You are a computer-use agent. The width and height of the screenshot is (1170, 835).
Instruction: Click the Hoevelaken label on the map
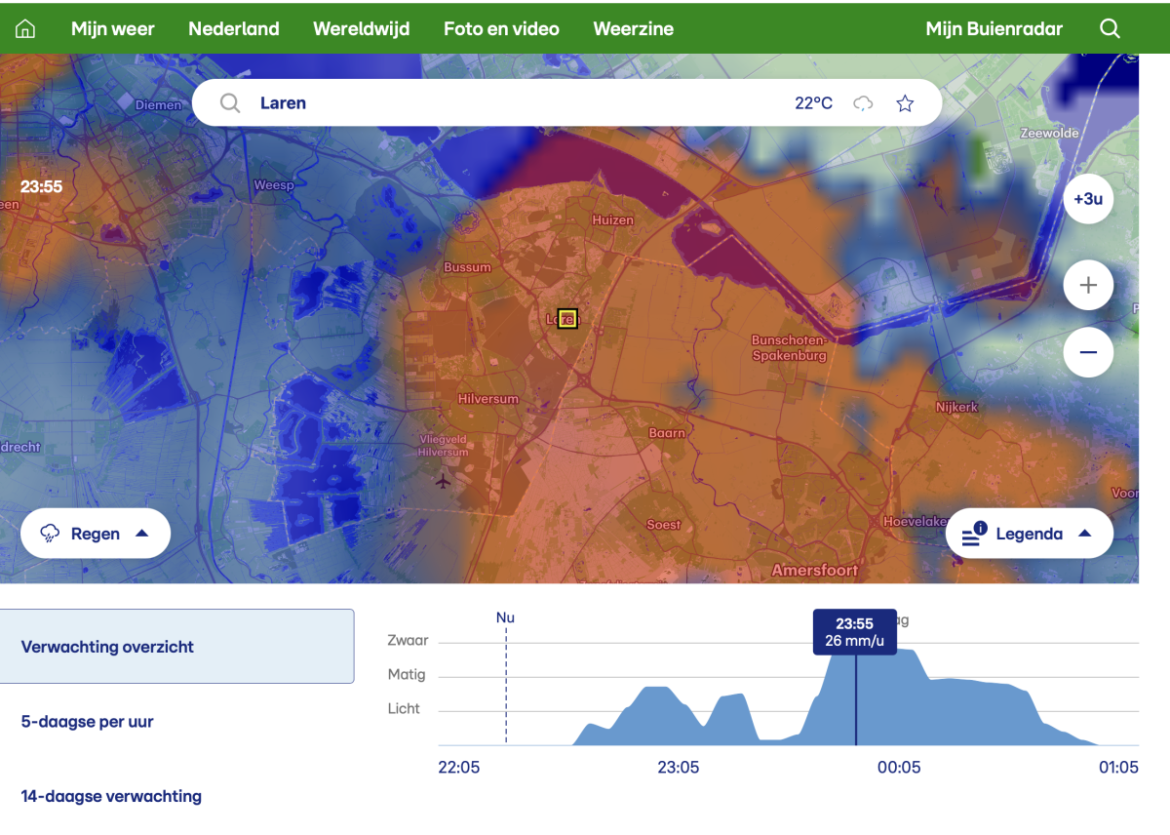[915, 522]
